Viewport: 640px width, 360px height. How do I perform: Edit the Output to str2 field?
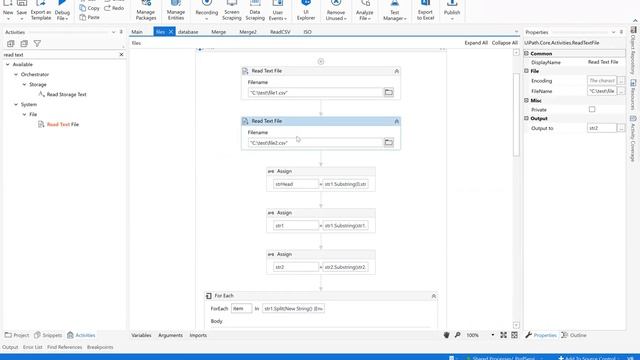tap(602, 128)
